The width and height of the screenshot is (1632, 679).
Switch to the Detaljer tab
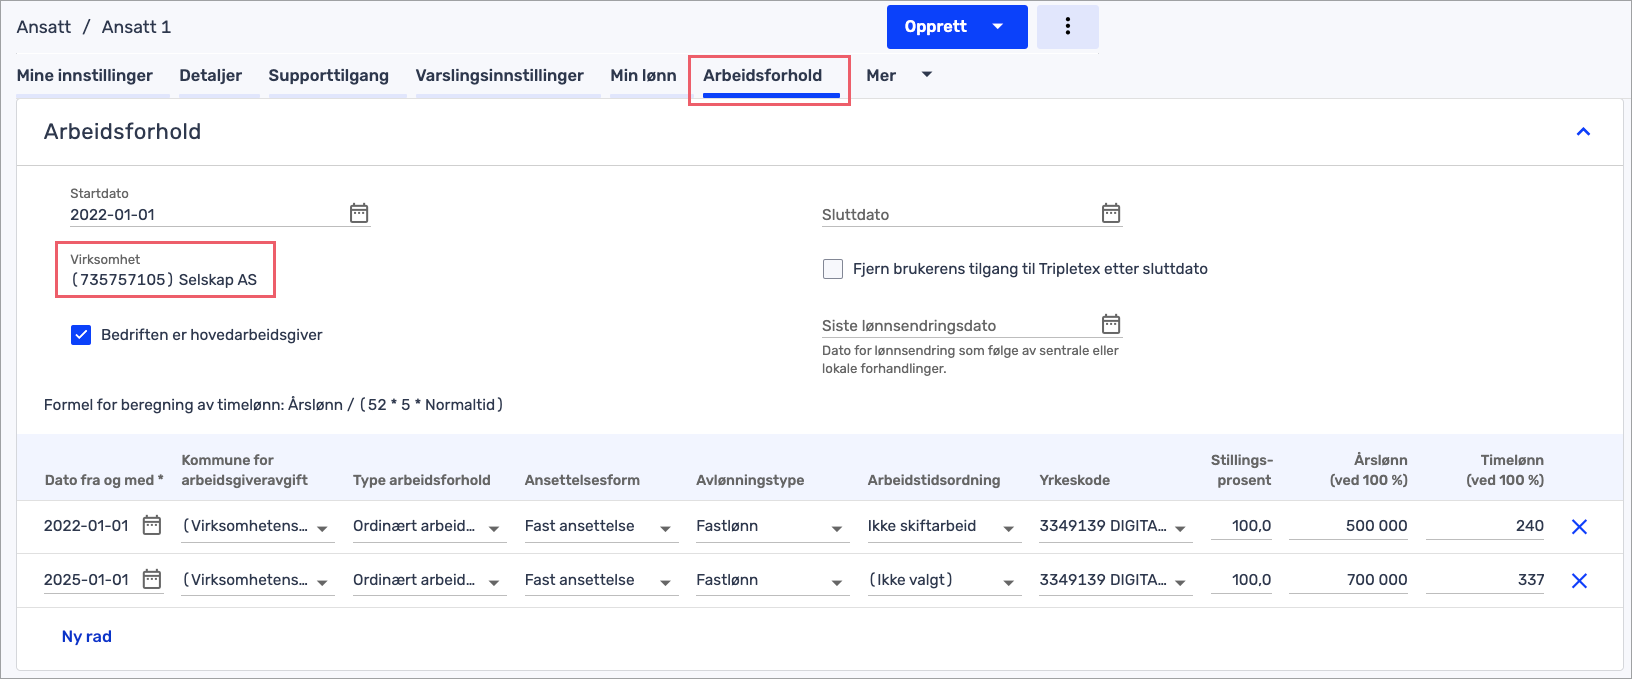tap(211, 75)
